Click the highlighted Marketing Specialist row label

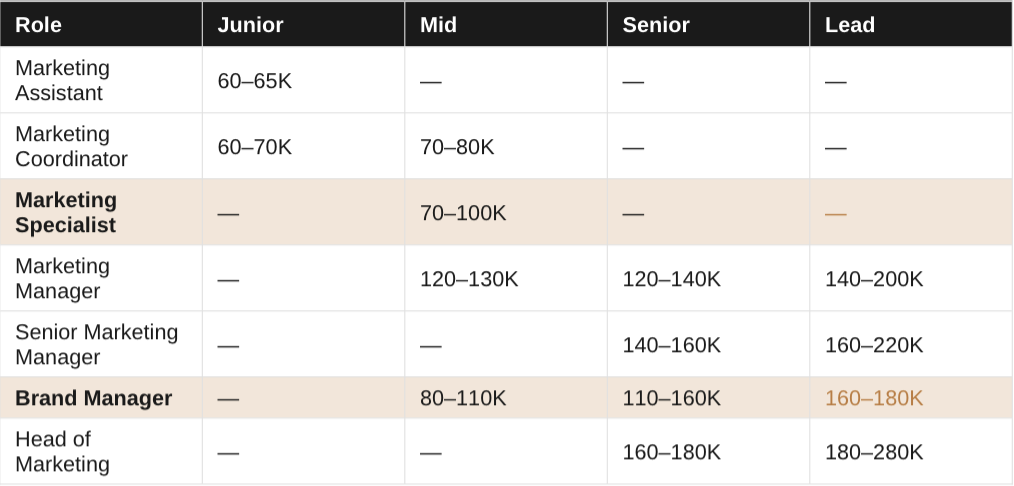(101, 212)
